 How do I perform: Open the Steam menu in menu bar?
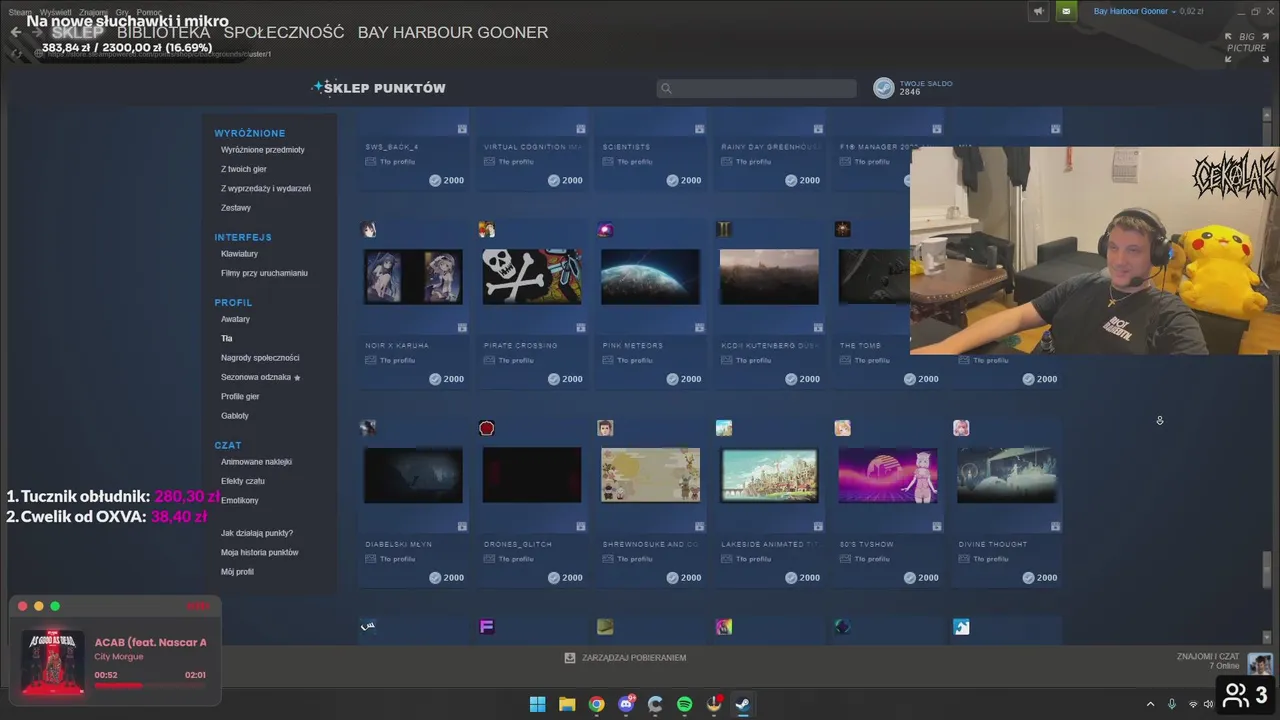(x=20, y=12)
